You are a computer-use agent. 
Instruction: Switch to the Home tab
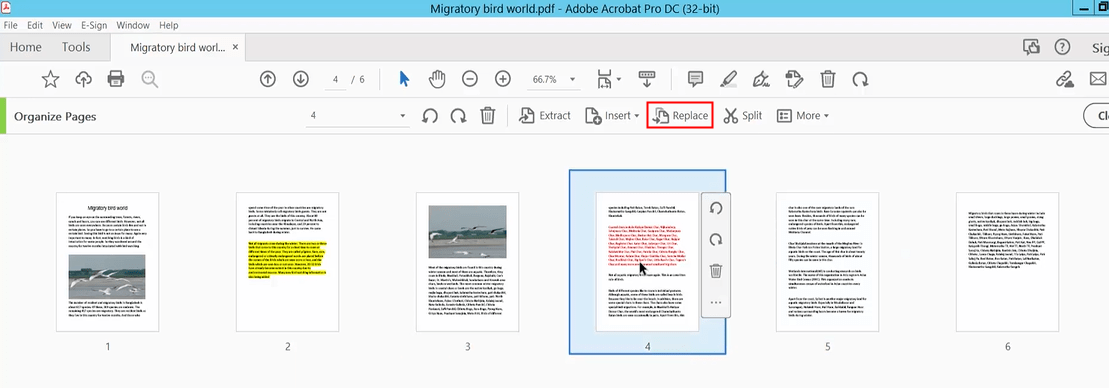(25, 47)
